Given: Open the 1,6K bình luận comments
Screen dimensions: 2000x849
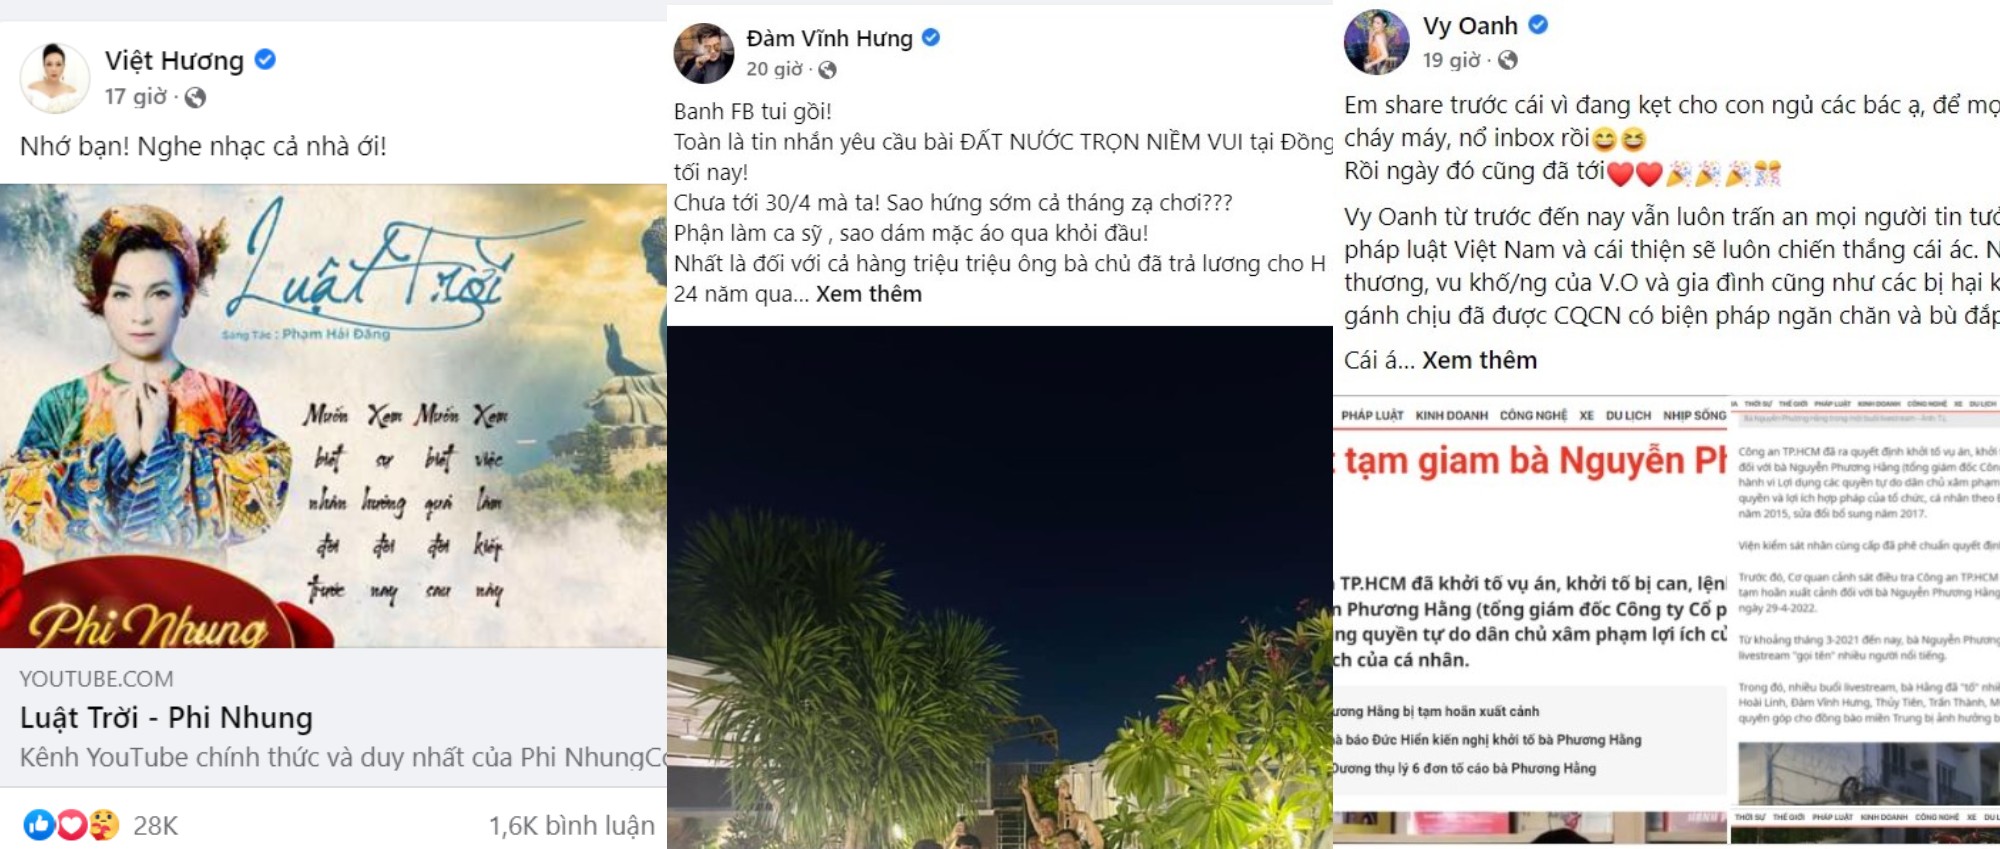Looking at the screenshot, I should point(572,826).
